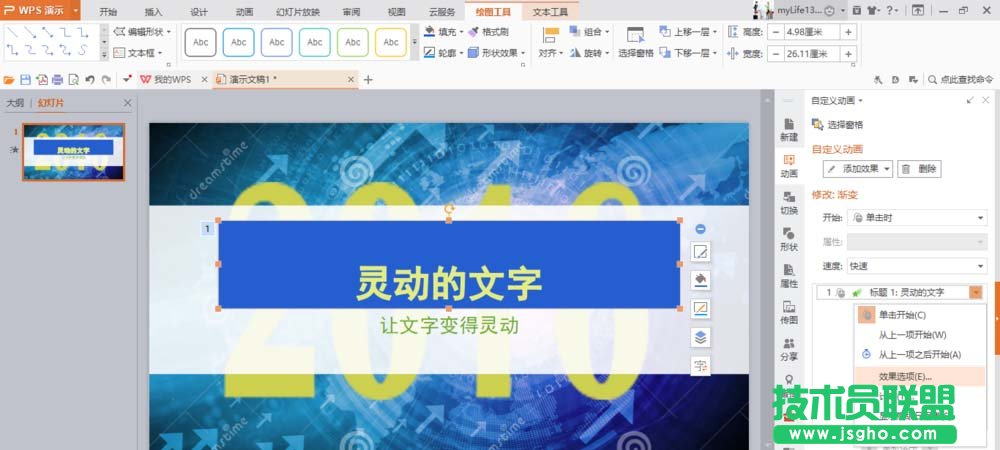Expand the Send Backward (下移一层) dropdown
The width and height of the screenshot is (1000, 450).
pos(714,53)
